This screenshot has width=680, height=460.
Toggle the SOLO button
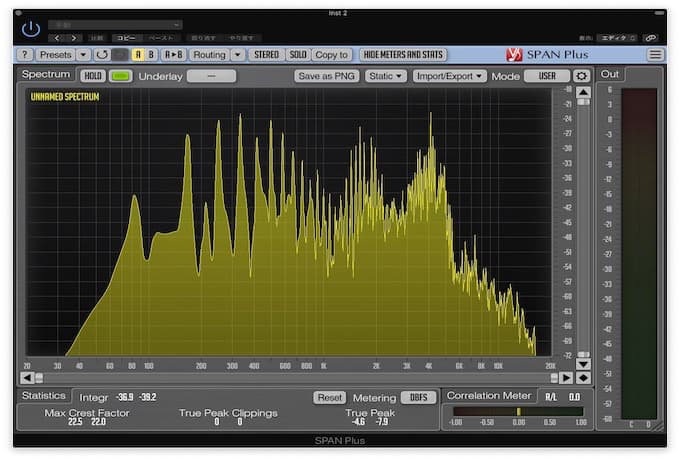pos(298,55)
